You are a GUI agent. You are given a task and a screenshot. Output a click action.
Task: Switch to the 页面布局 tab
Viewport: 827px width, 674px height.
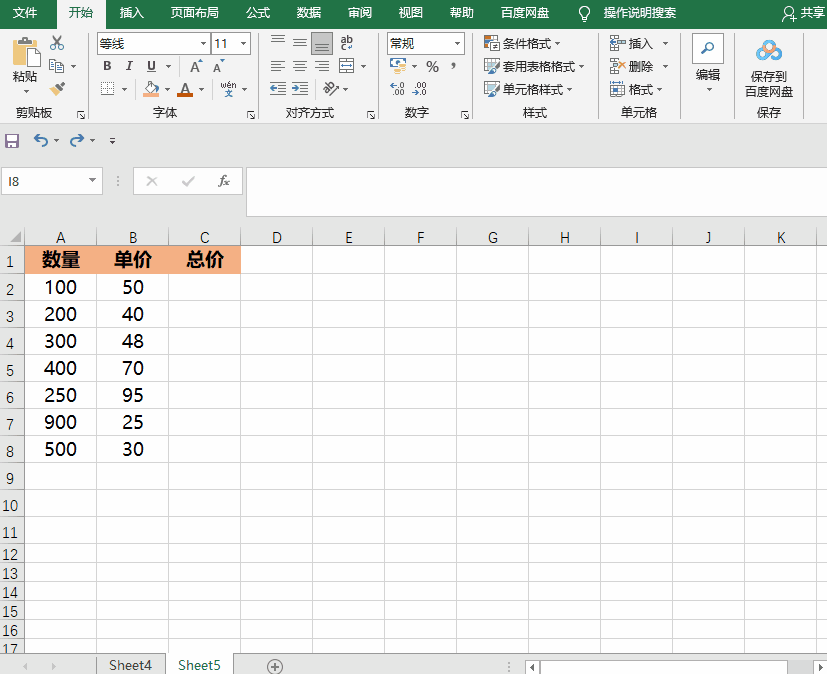[x=195, y=13]
